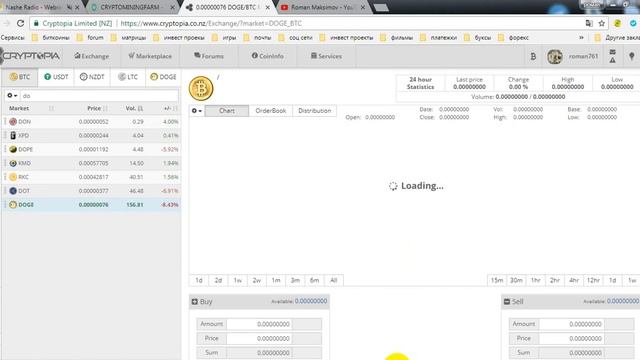The width and height of the screenshot is (640, 360).
Task: Select the BTC base market tab
Action: pos(20,77)
